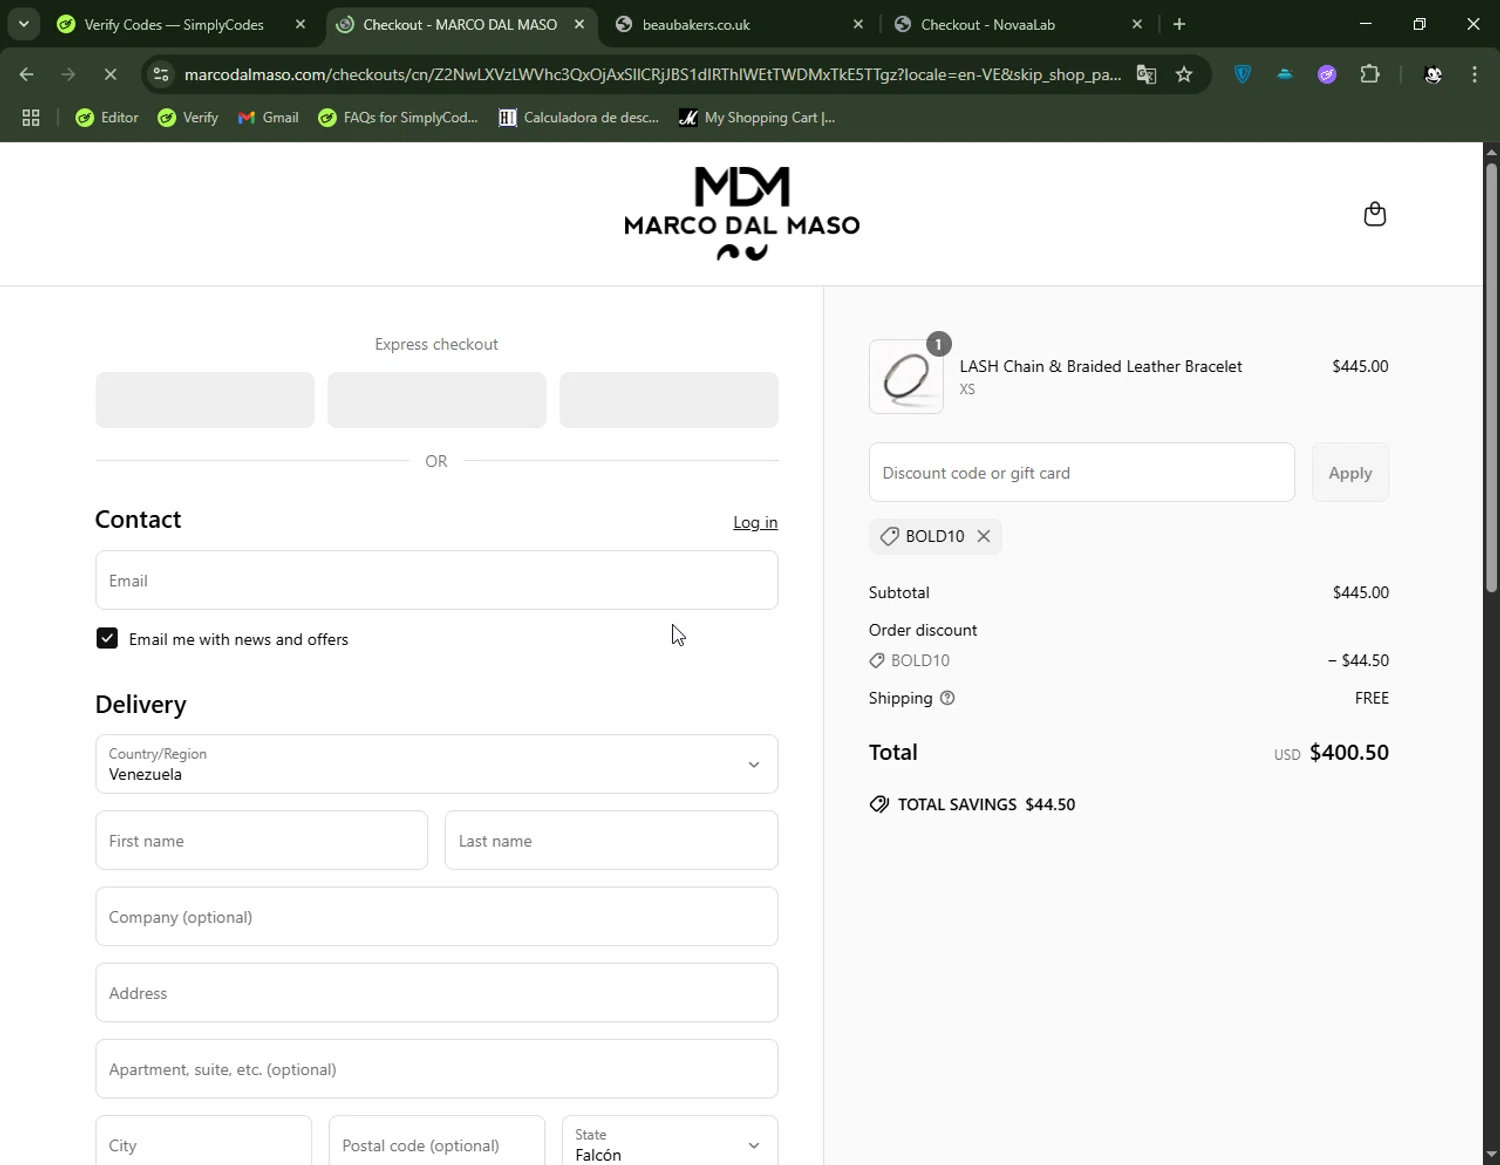Toggle Email me with news and offers
The width and height of the screenshot is (1500, 1165).
[107, 638]
